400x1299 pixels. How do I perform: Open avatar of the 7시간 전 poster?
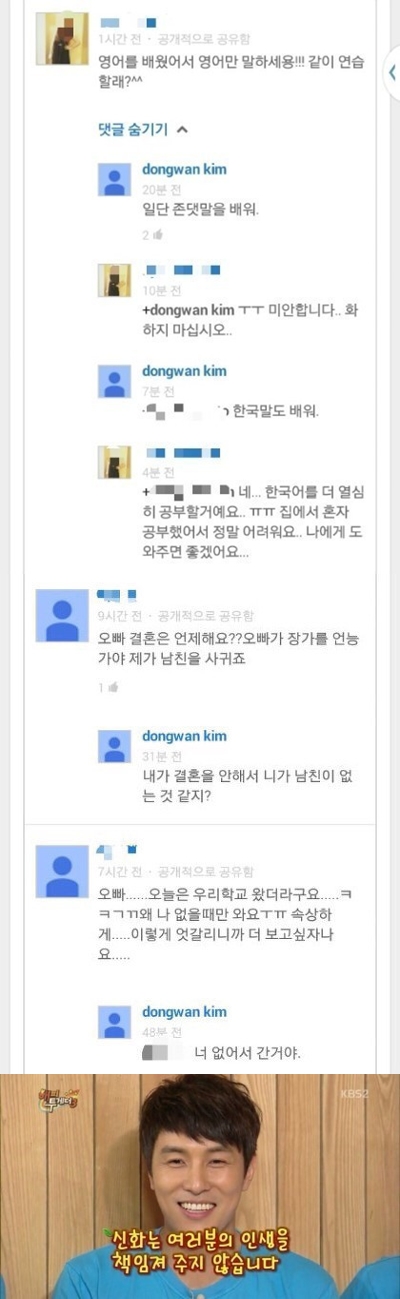pos(61,871)
